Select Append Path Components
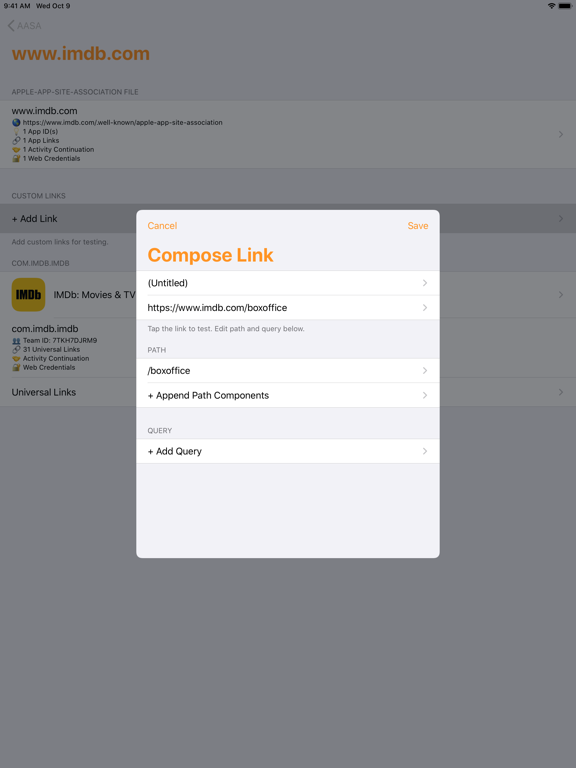The image size is (576, 768). pyautogui.click(x=288, y=395)
